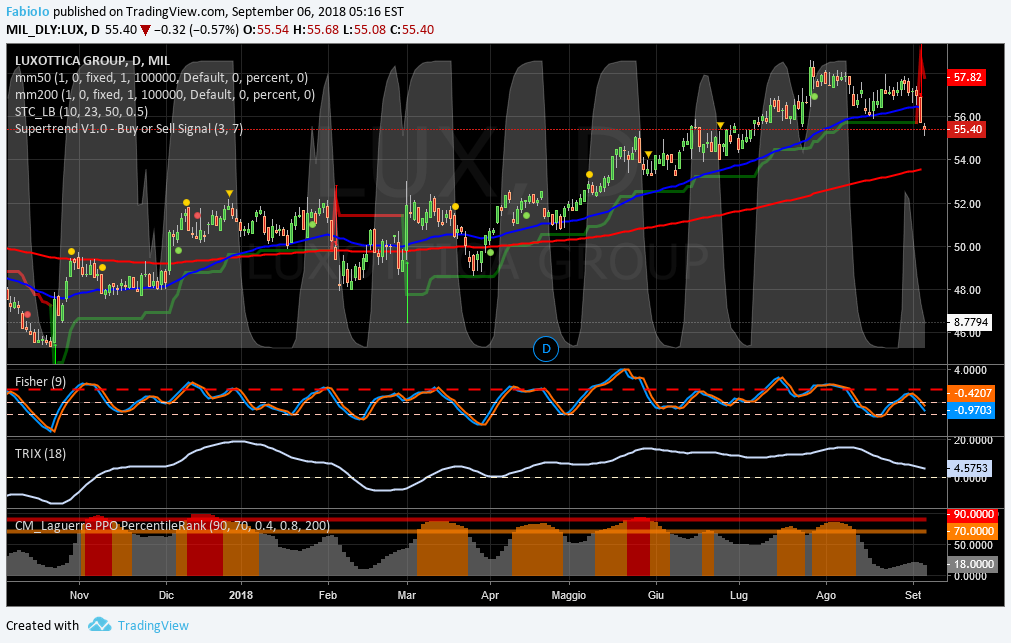Image resolution: width=1011 pixels, height=643 pixels.
Task: Click the 52.00 price axis tick
Action: (967, 204)
